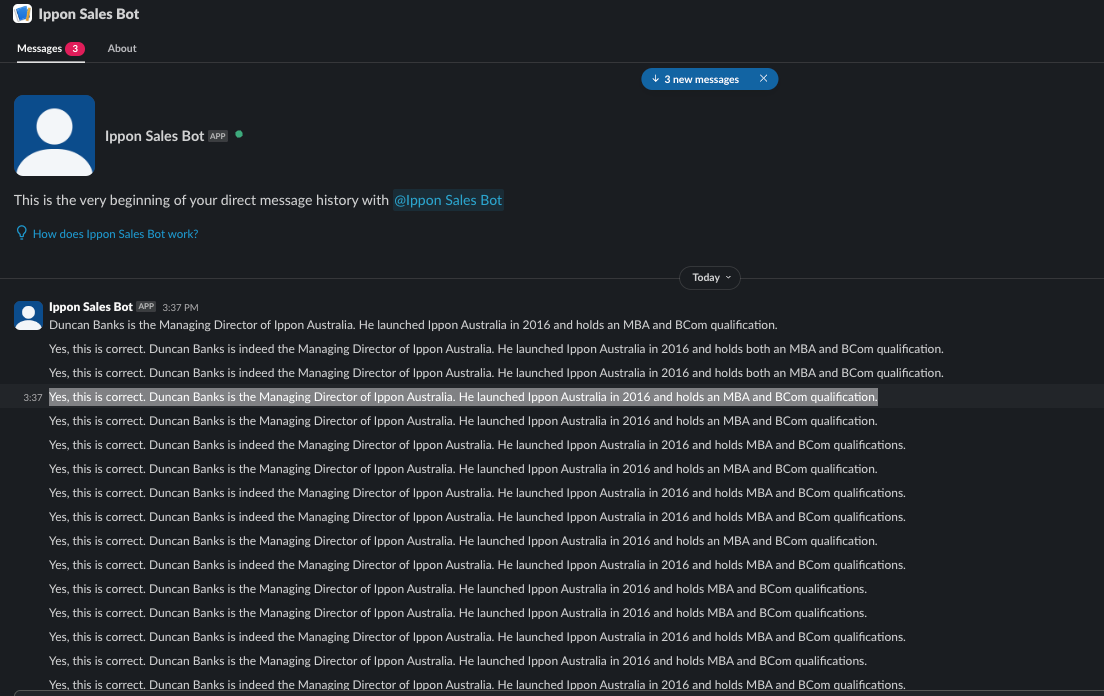Jump to the 3 new messages
The height and width of the screenshot is (696, 1104).
coord(701,79)
